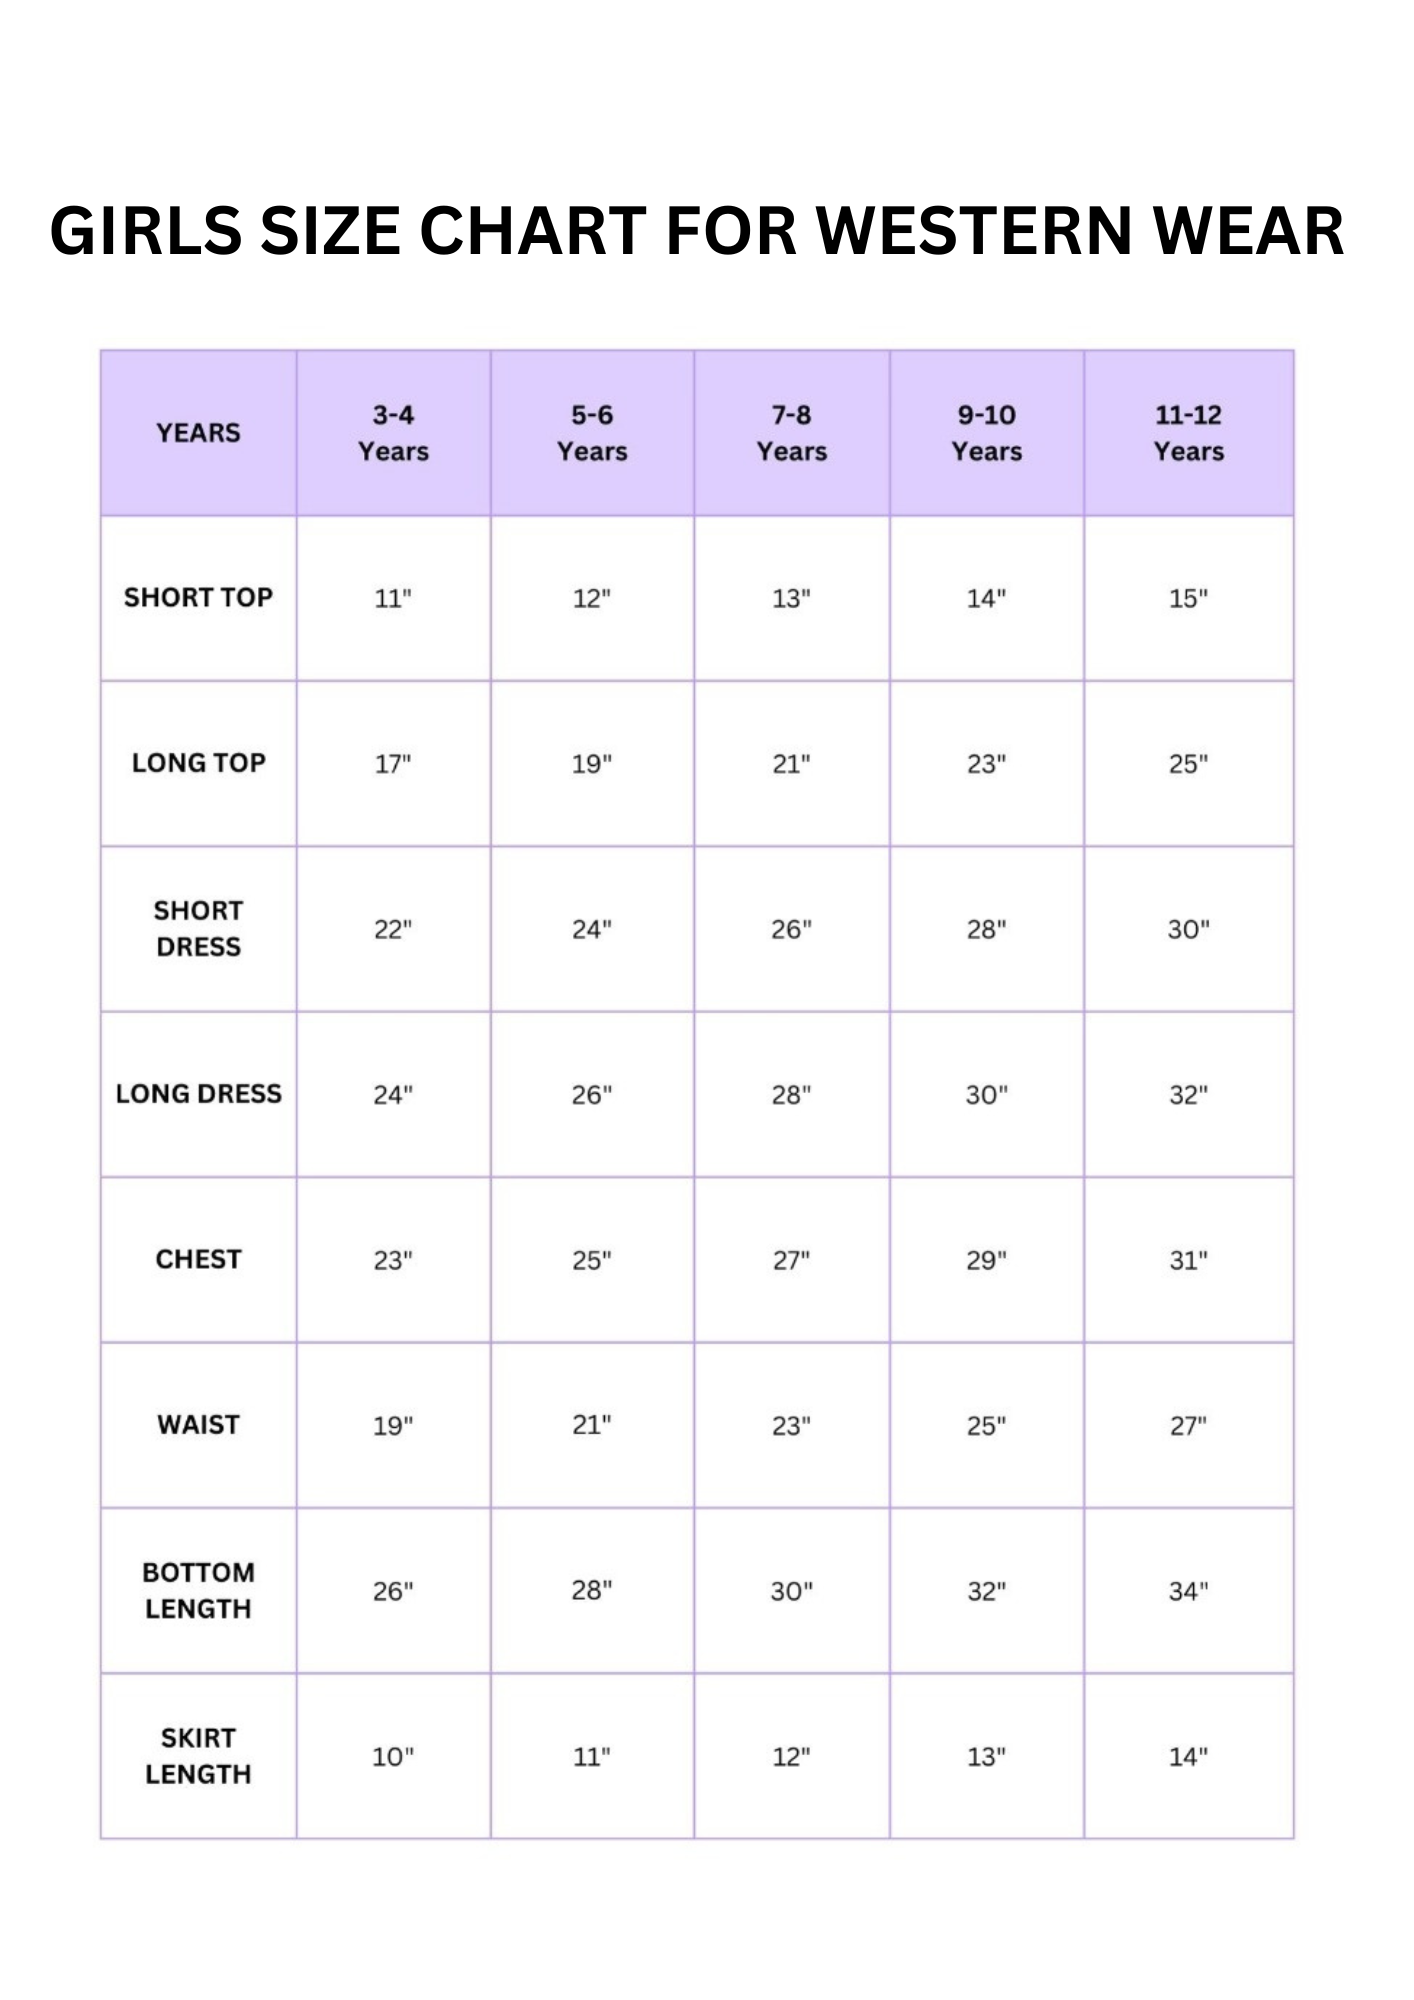Select the BOTTOM LENGTH row label
The image size is (1414, 2000).
pyautogui.click(x=198, y=1590)
